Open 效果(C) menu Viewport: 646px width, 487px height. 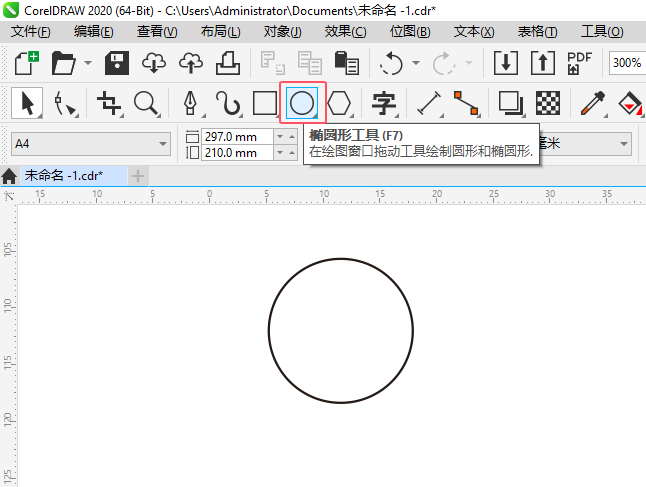345,32
